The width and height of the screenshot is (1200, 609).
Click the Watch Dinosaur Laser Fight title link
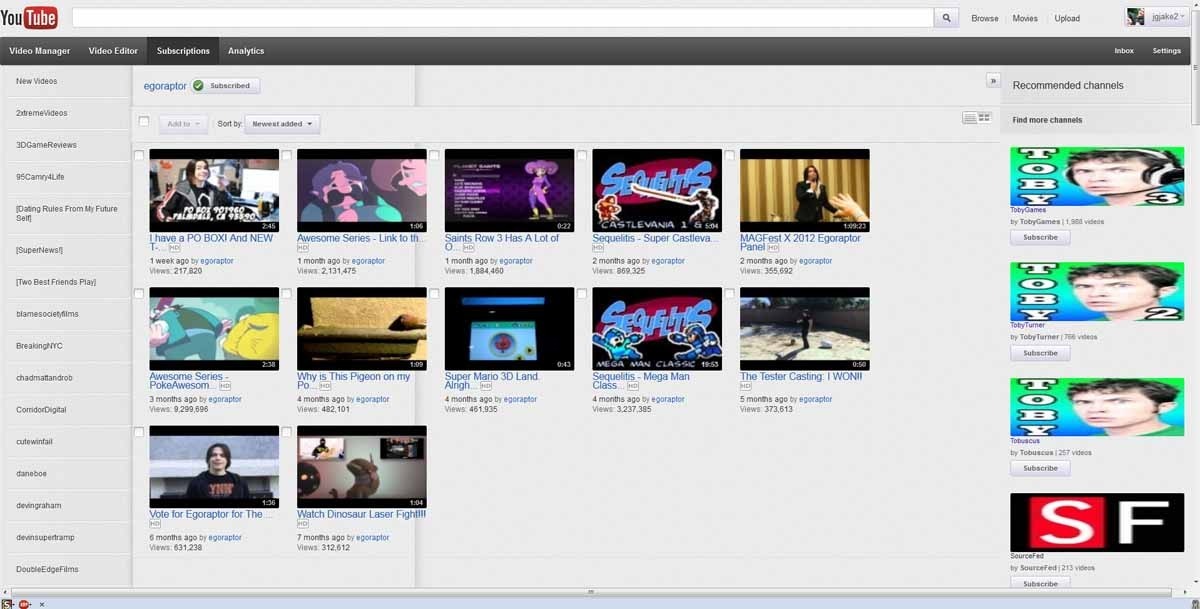[361, 515]
